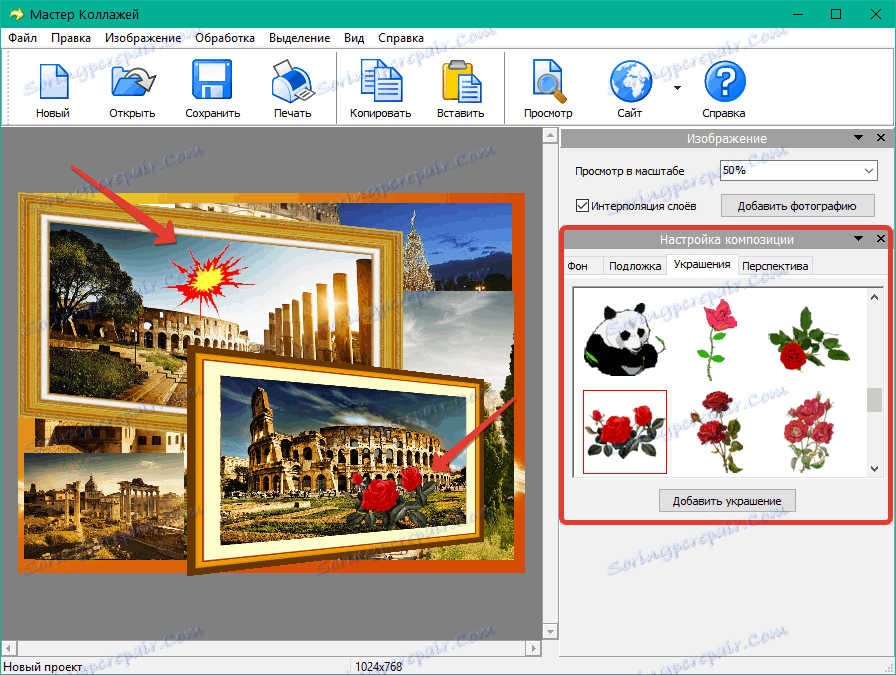Image resolution: width=896 pixels, height=675 pixels.
Task: Select the Roman Forum ruins photo on canvas
Action: tap(105, 505)
